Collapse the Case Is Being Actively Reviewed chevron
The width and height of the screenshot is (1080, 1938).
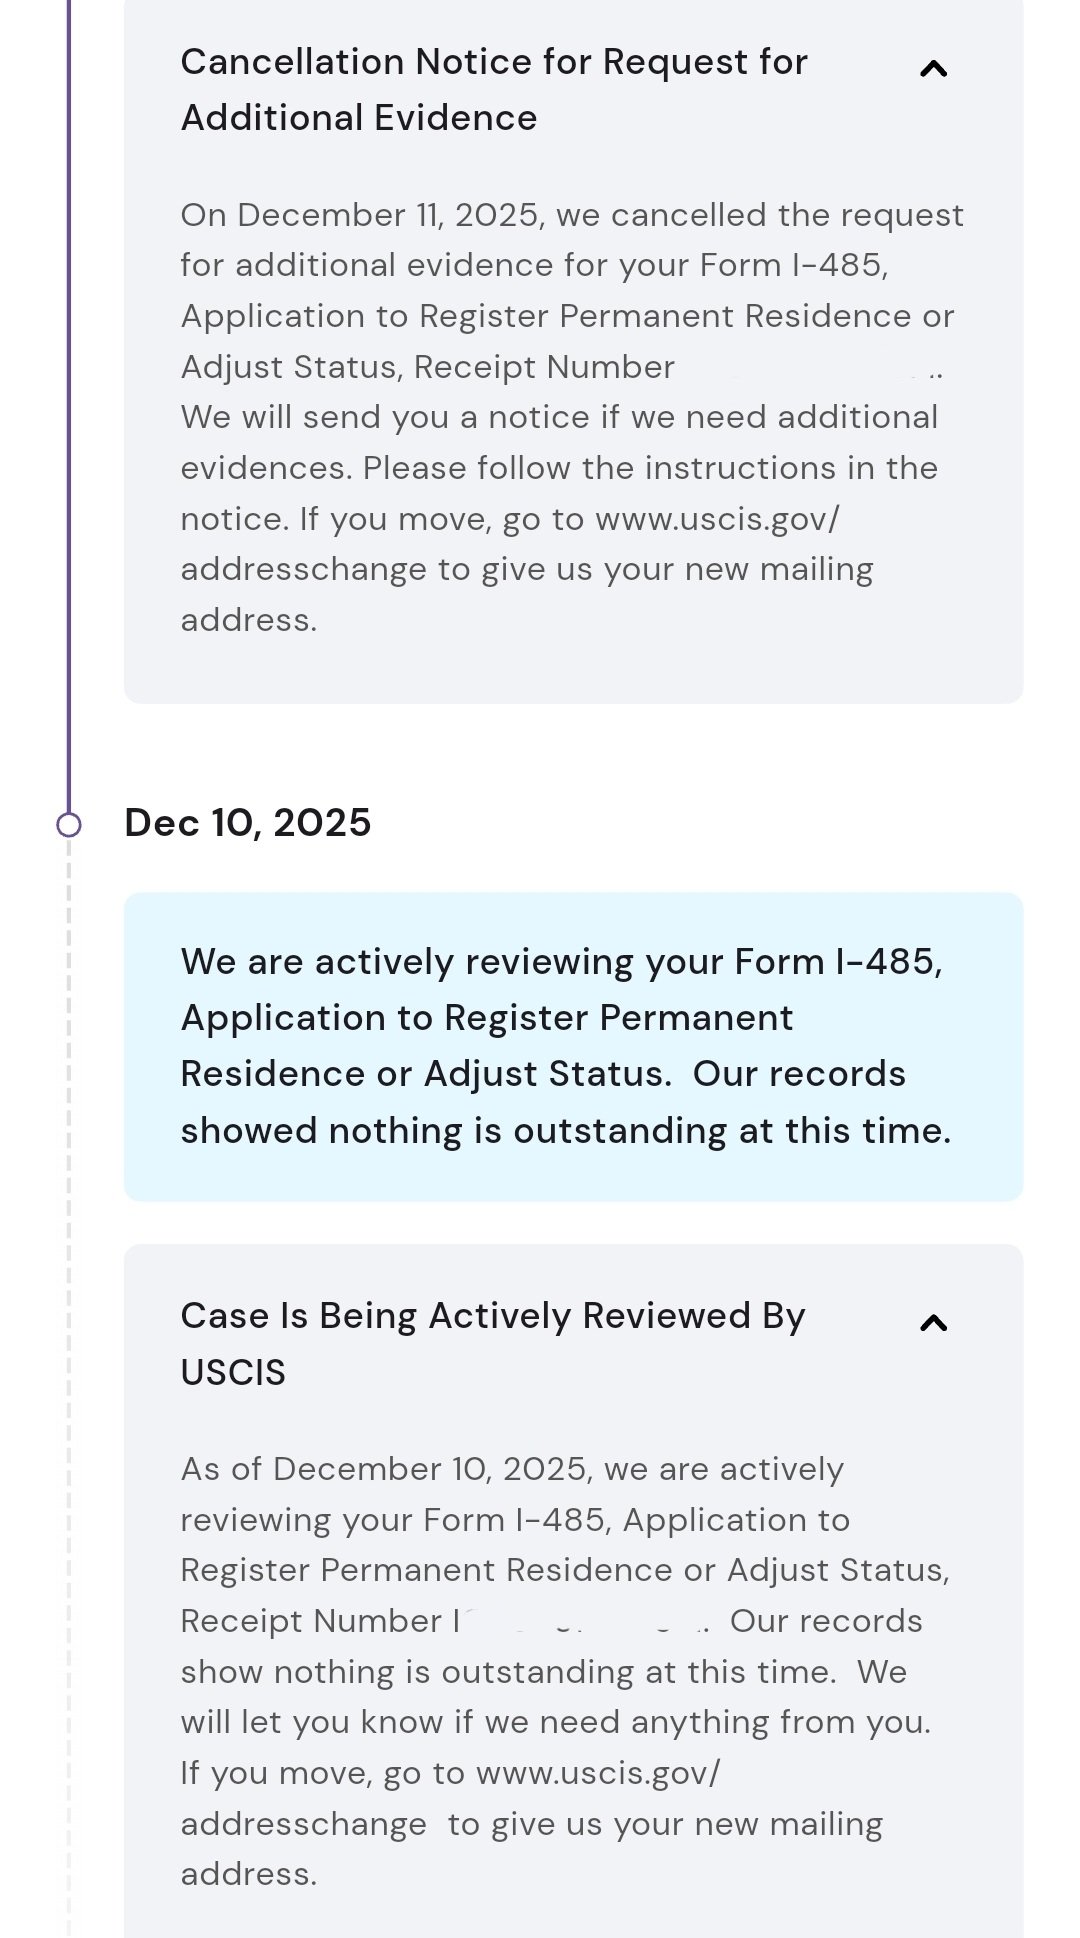[932, 1323]
